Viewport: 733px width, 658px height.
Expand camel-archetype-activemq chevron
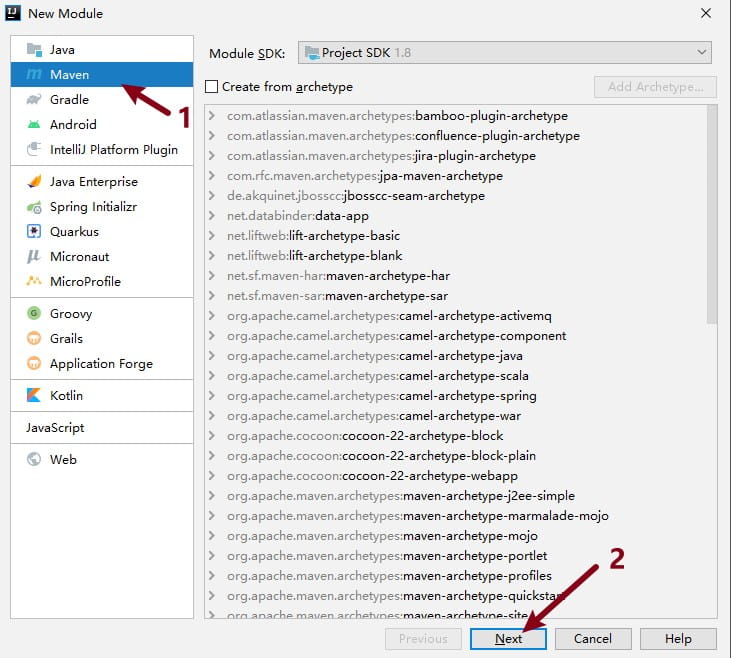(x=212, y=316)
